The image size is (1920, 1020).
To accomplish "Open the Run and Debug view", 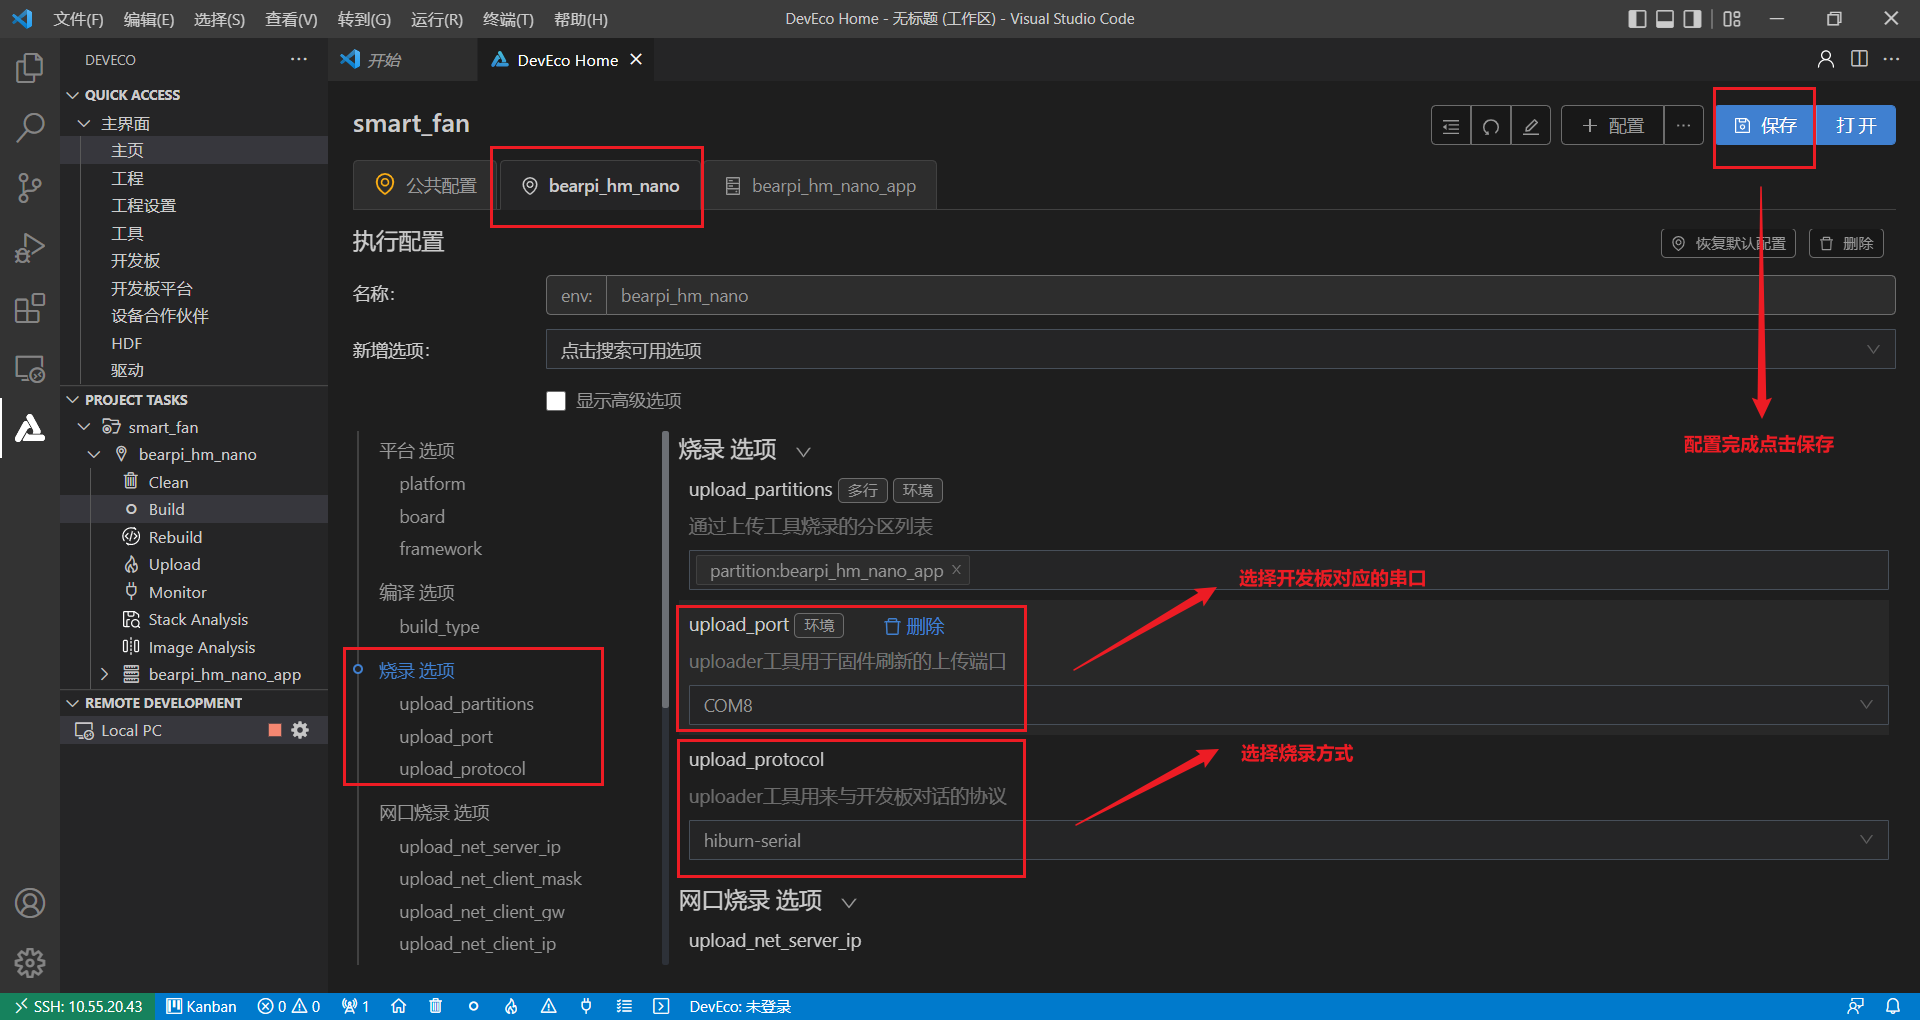I will (30, 247).
